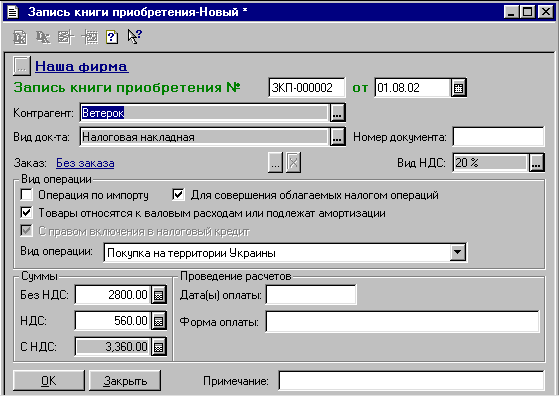559x396 pixels.
Task: Click the document icon in the title bar
Action: [13, 12]
